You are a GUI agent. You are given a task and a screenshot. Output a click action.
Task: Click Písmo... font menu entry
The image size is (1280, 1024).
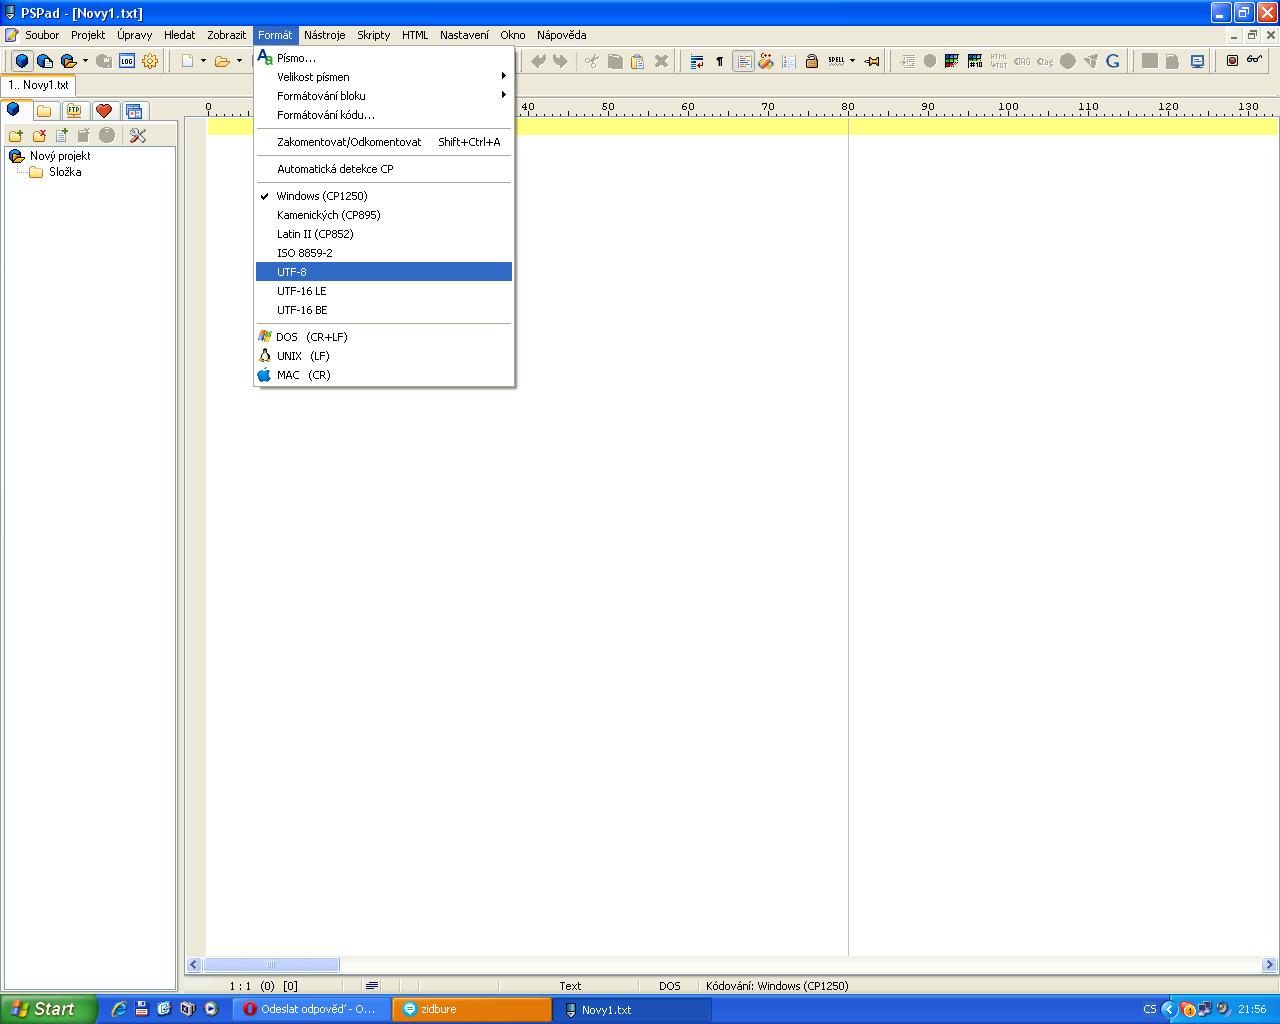coord(296,58)
